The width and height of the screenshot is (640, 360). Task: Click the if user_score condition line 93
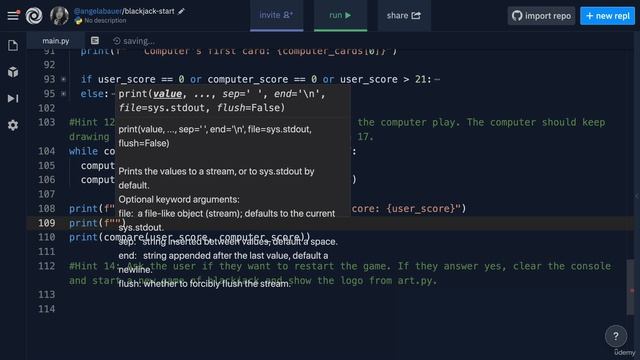(256, 79)
